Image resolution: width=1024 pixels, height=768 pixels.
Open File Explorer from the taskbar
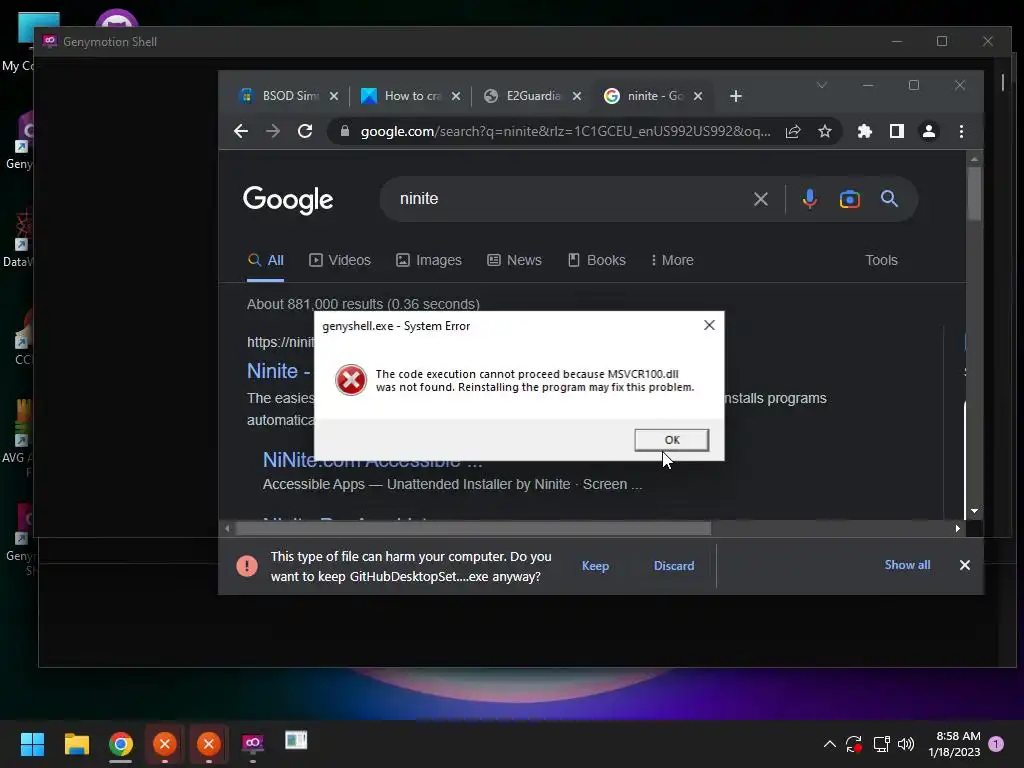(x=76, y=744)
